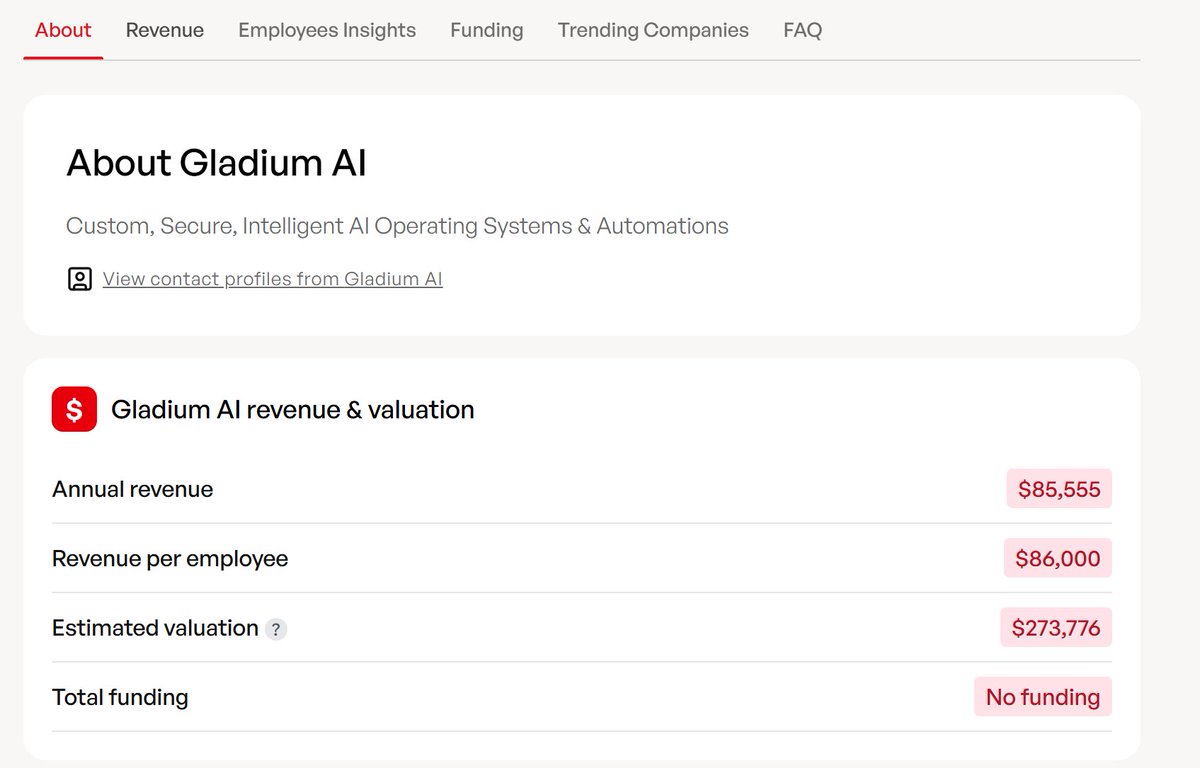The image size is (1200, 768).
Task: Click the Revenue per employee label
Action: click(170, 559)
